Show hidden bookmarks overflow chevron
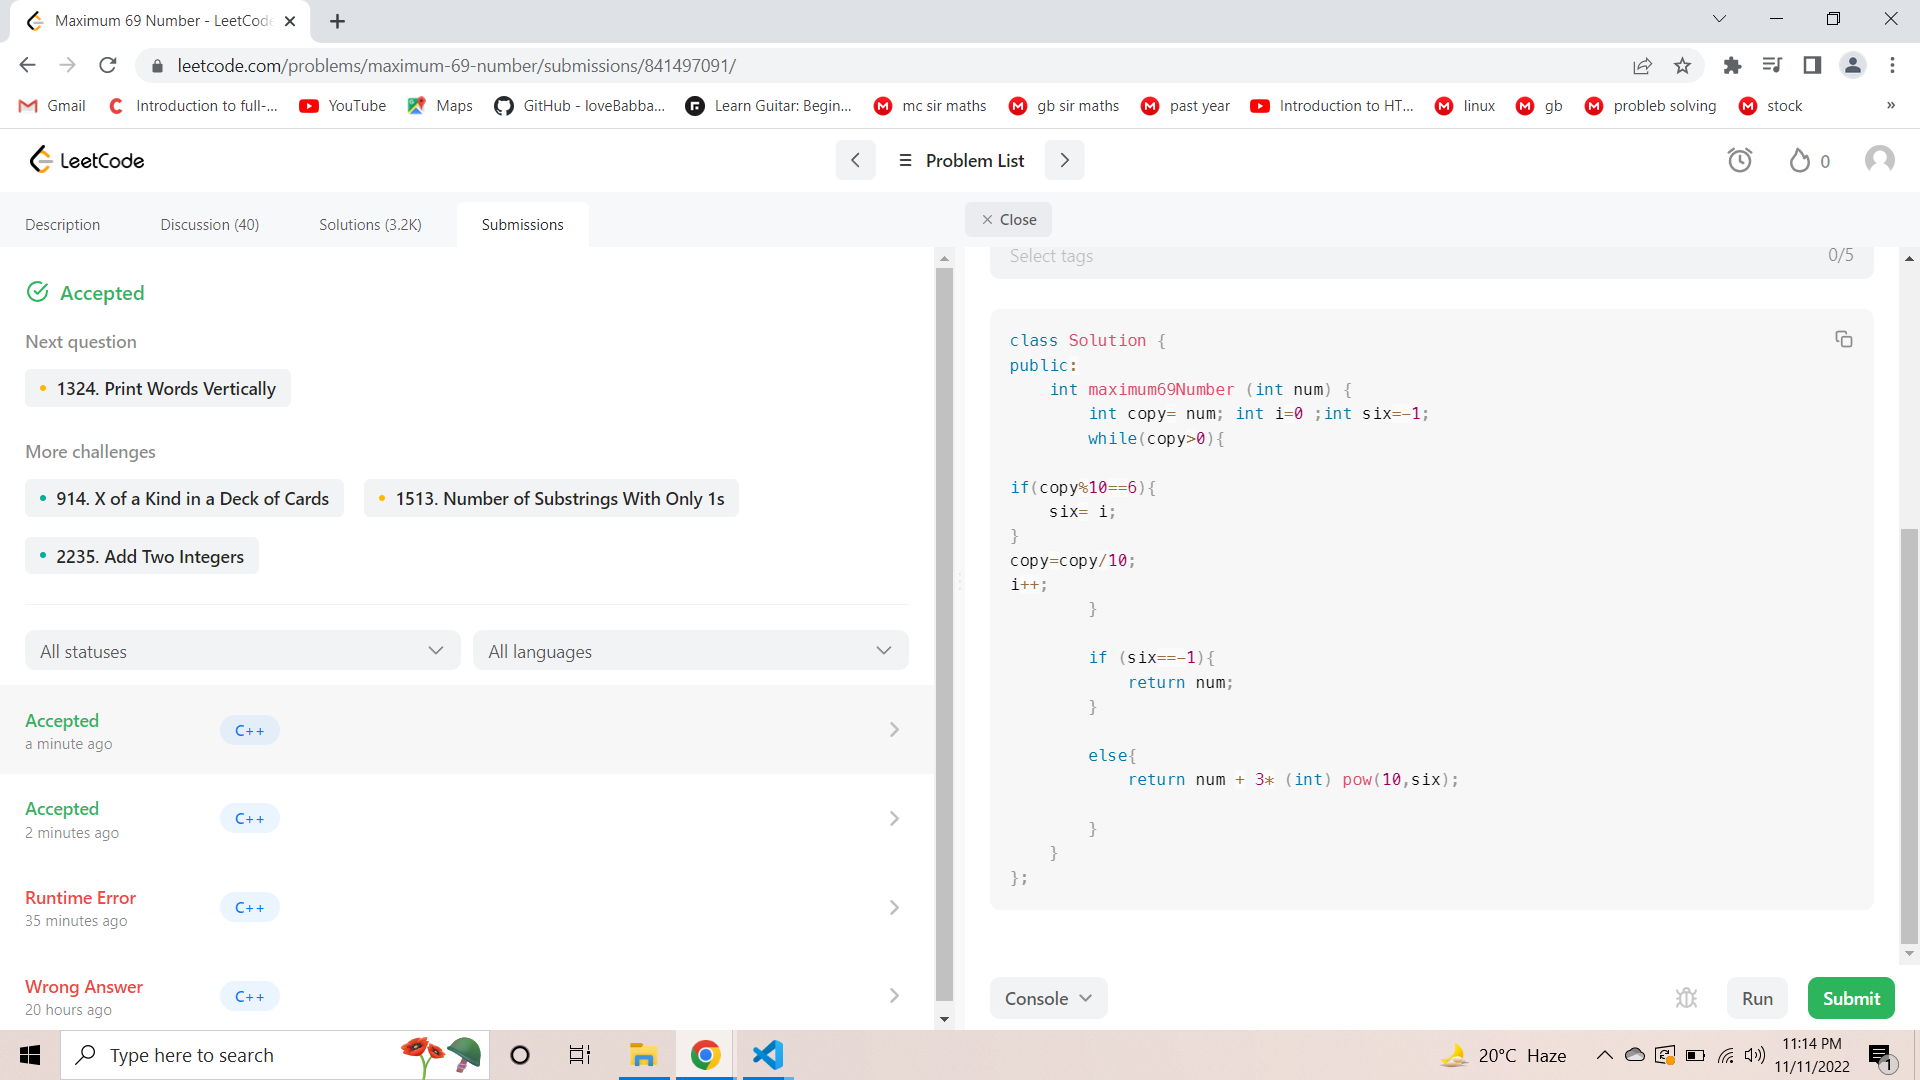 (1890, 105)
